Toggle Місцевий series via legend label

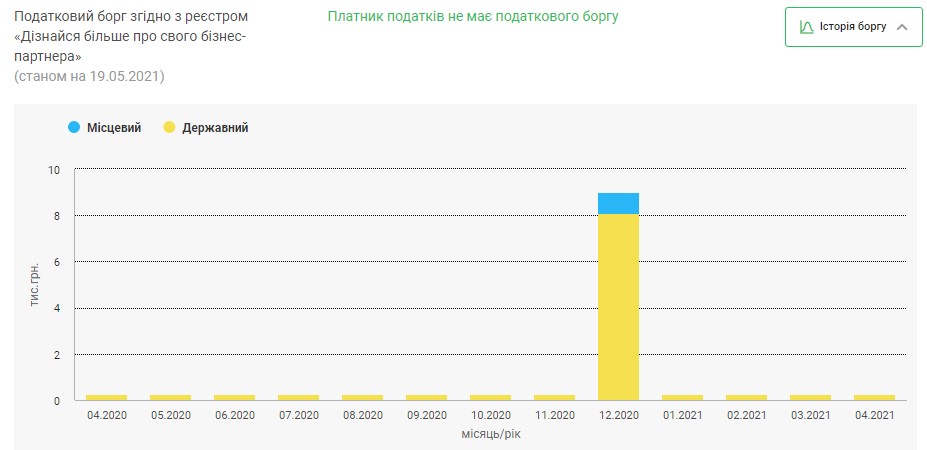pyautogui.click(x=115, y=128)
